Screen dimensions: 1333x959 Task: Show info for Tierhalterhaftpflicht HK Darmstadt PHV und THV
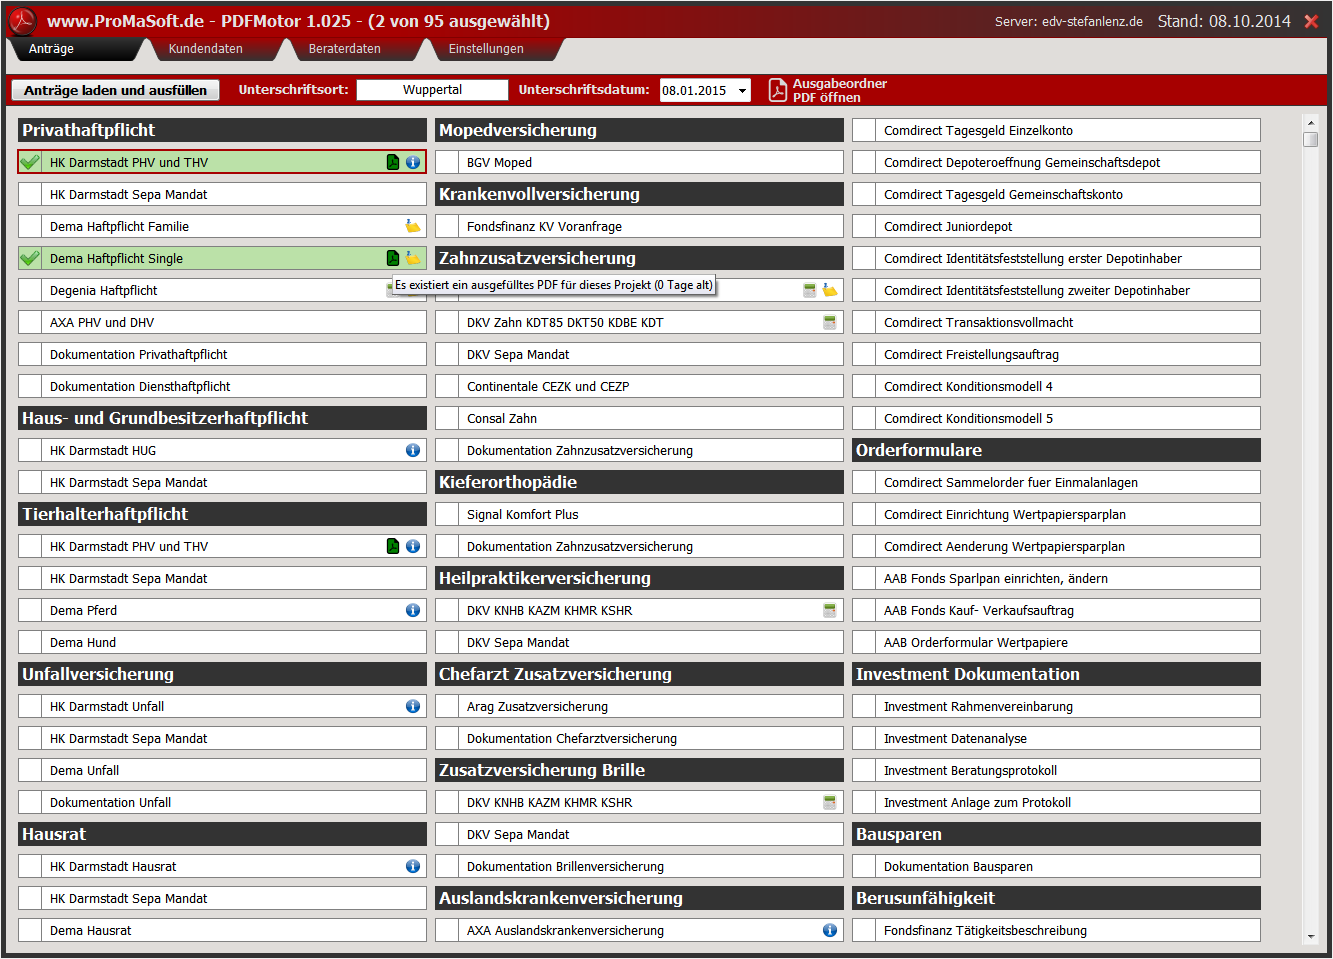(413, 546)
